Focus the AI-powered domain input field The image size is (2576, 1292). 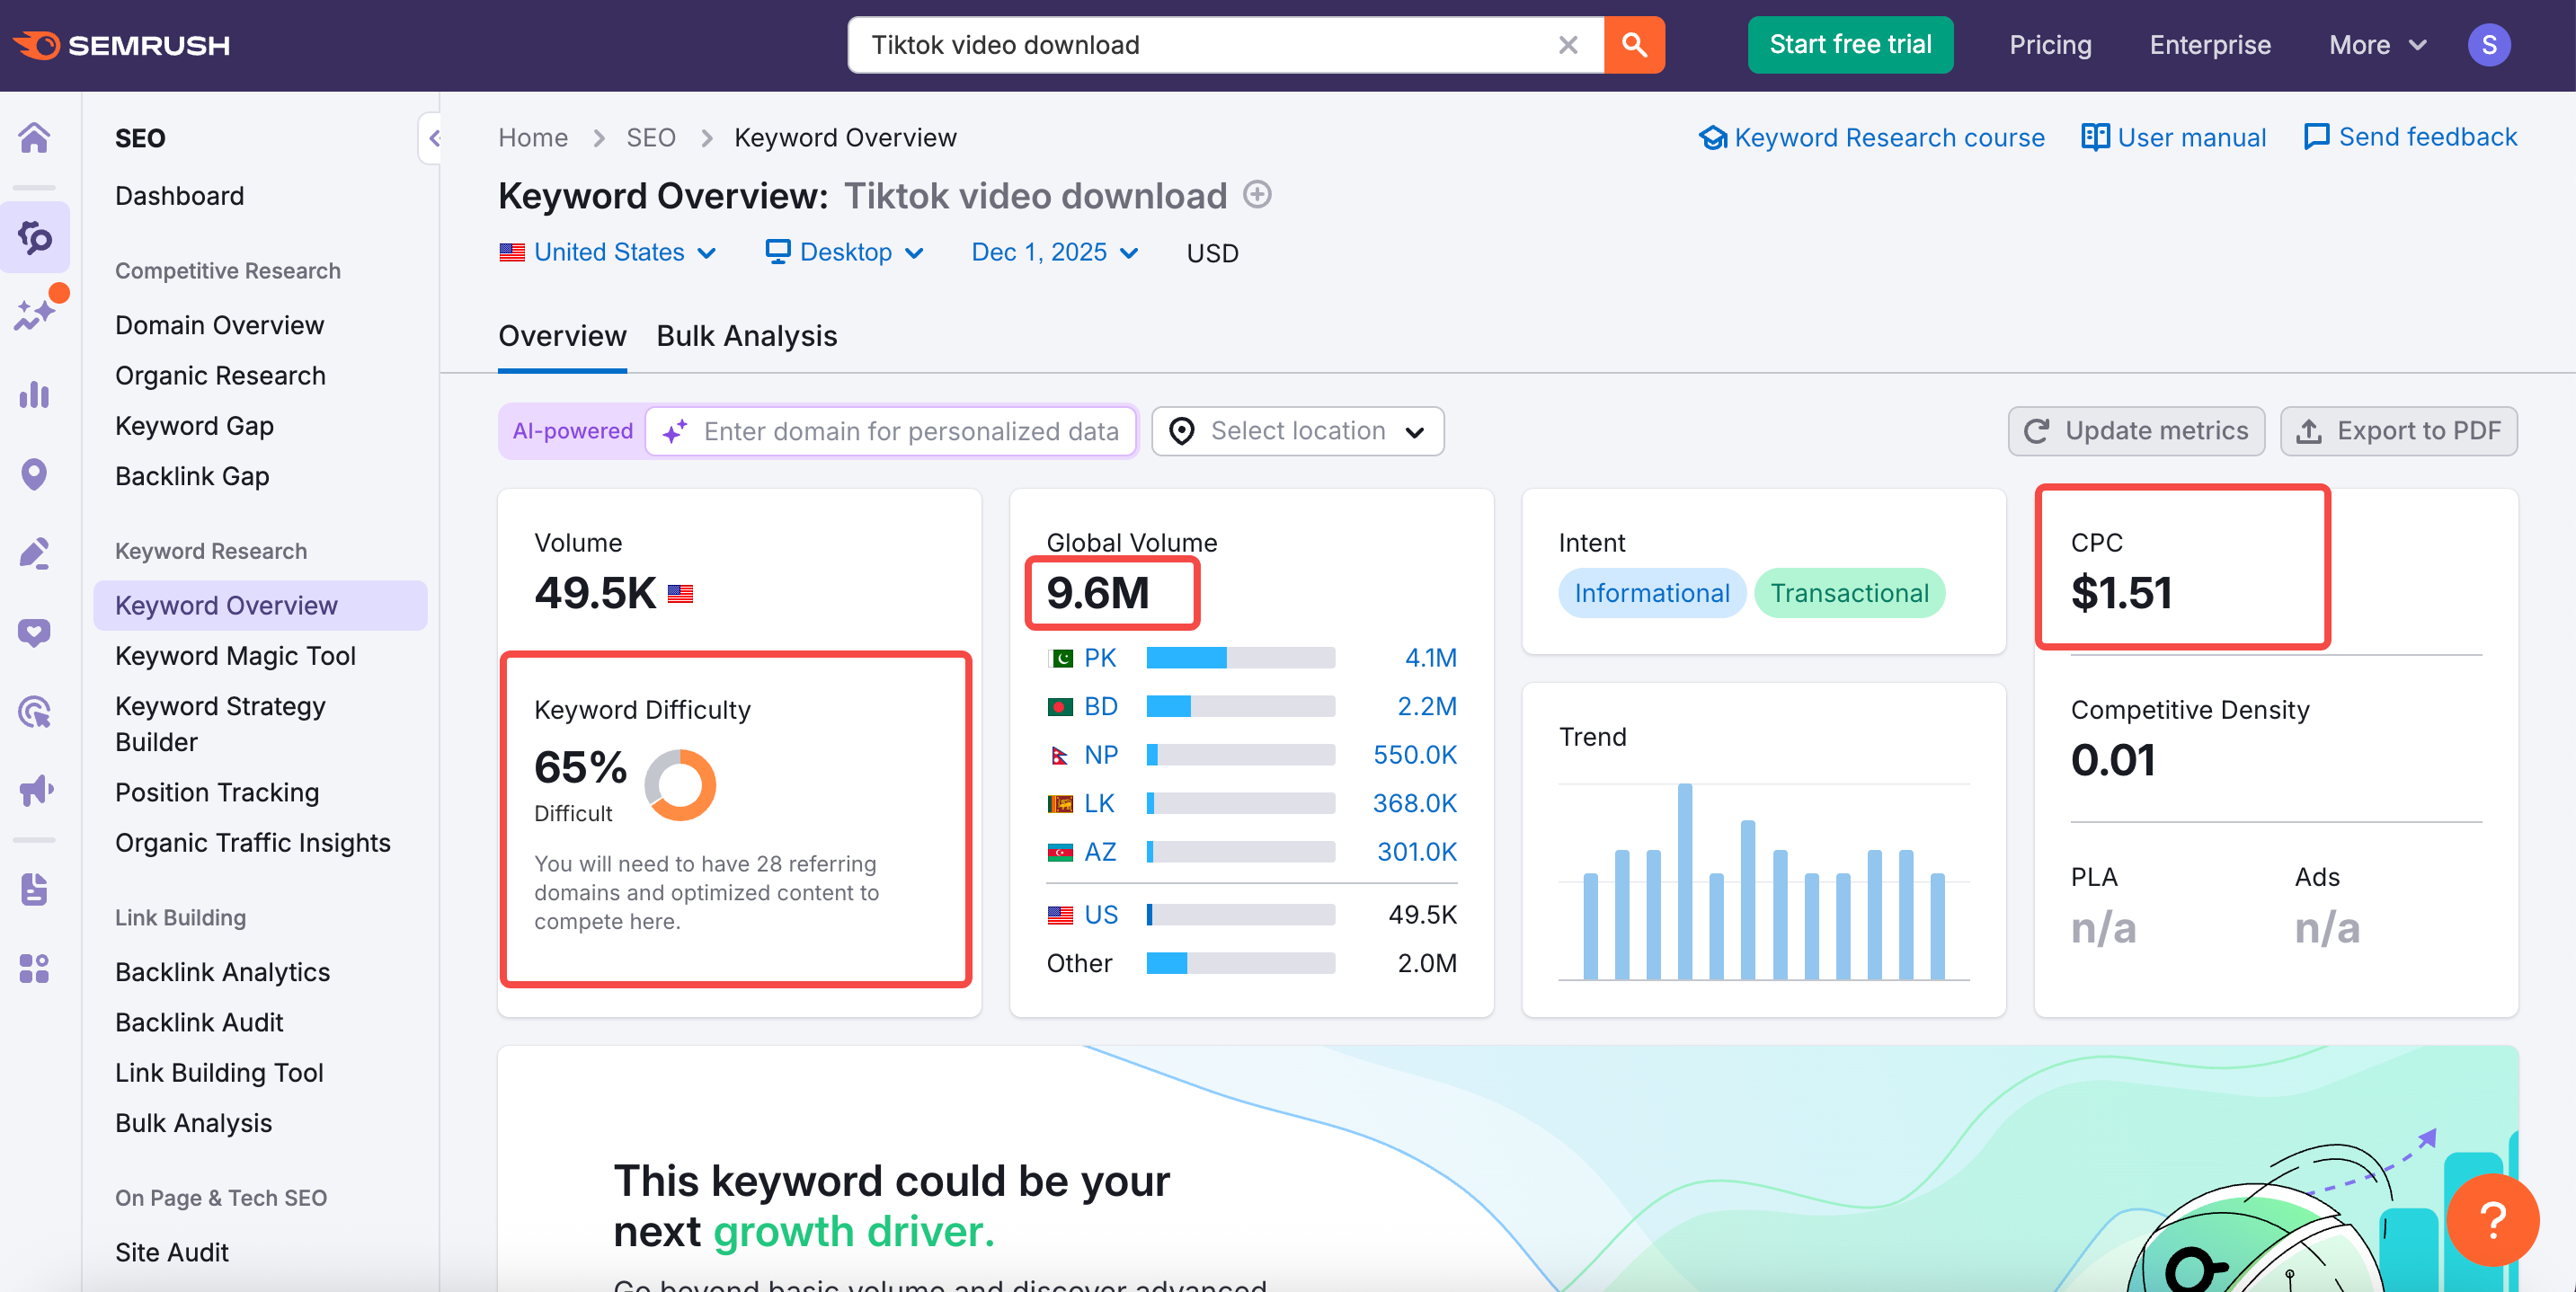(x=892, y=431)
